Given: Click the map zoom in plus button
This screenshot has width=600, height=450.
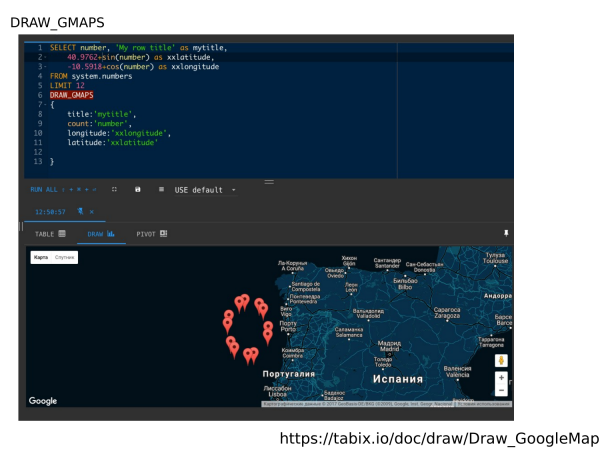Looking at the screenshot, I should pos(501,379).
